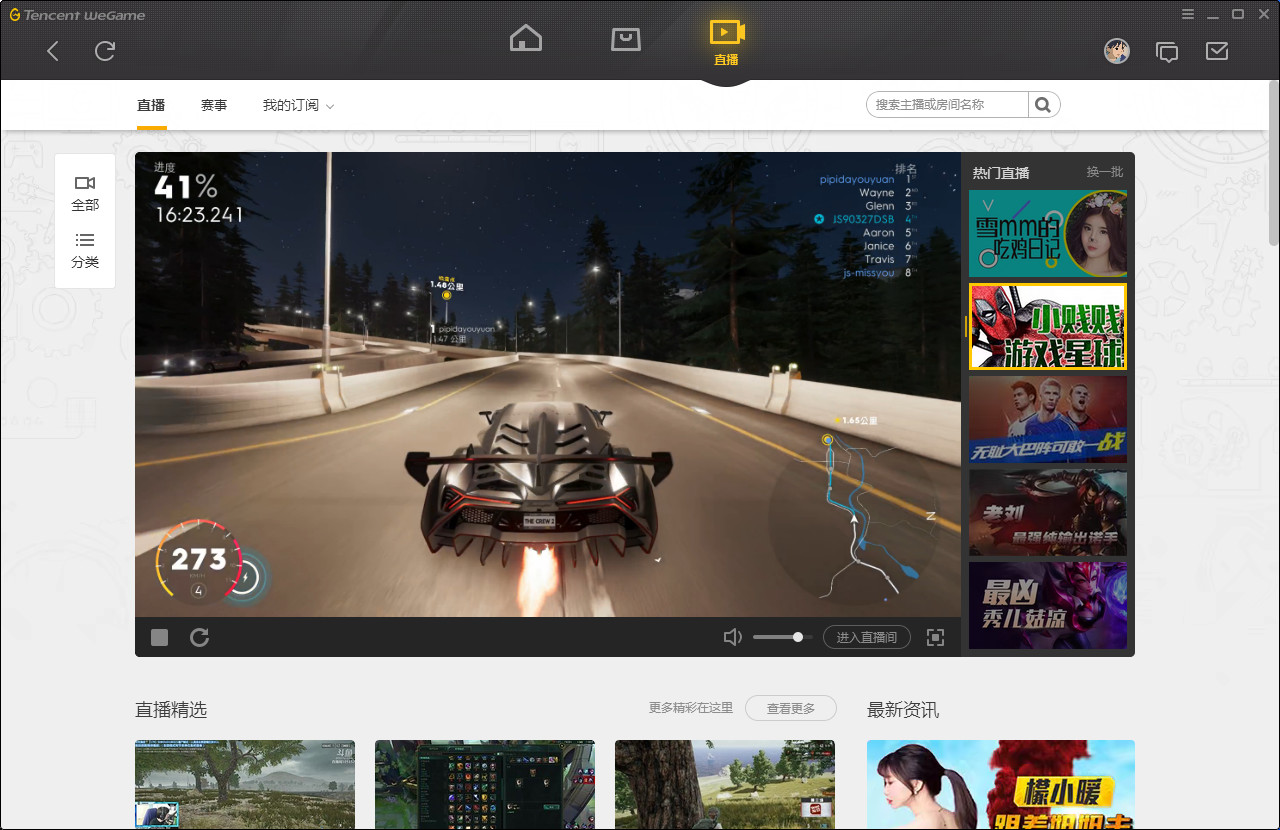Select the 最凶秀儿菇凉 stream thumbnail
This screenshot has height=830, width=1280.
click(x=1048, y=605)
